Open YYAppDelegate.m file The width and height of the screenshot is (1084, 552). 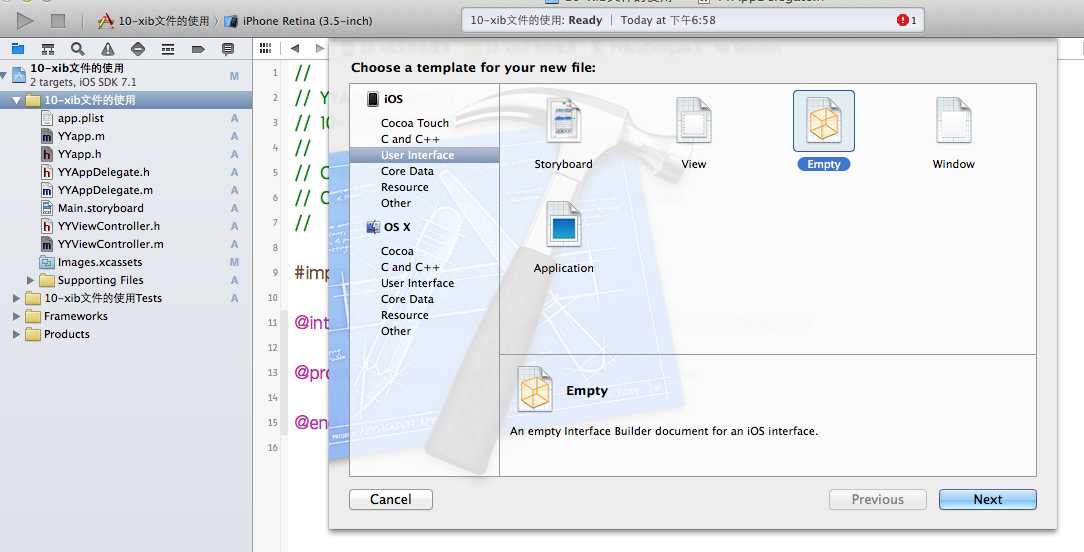pyautogui.click(x=105, y=190)
